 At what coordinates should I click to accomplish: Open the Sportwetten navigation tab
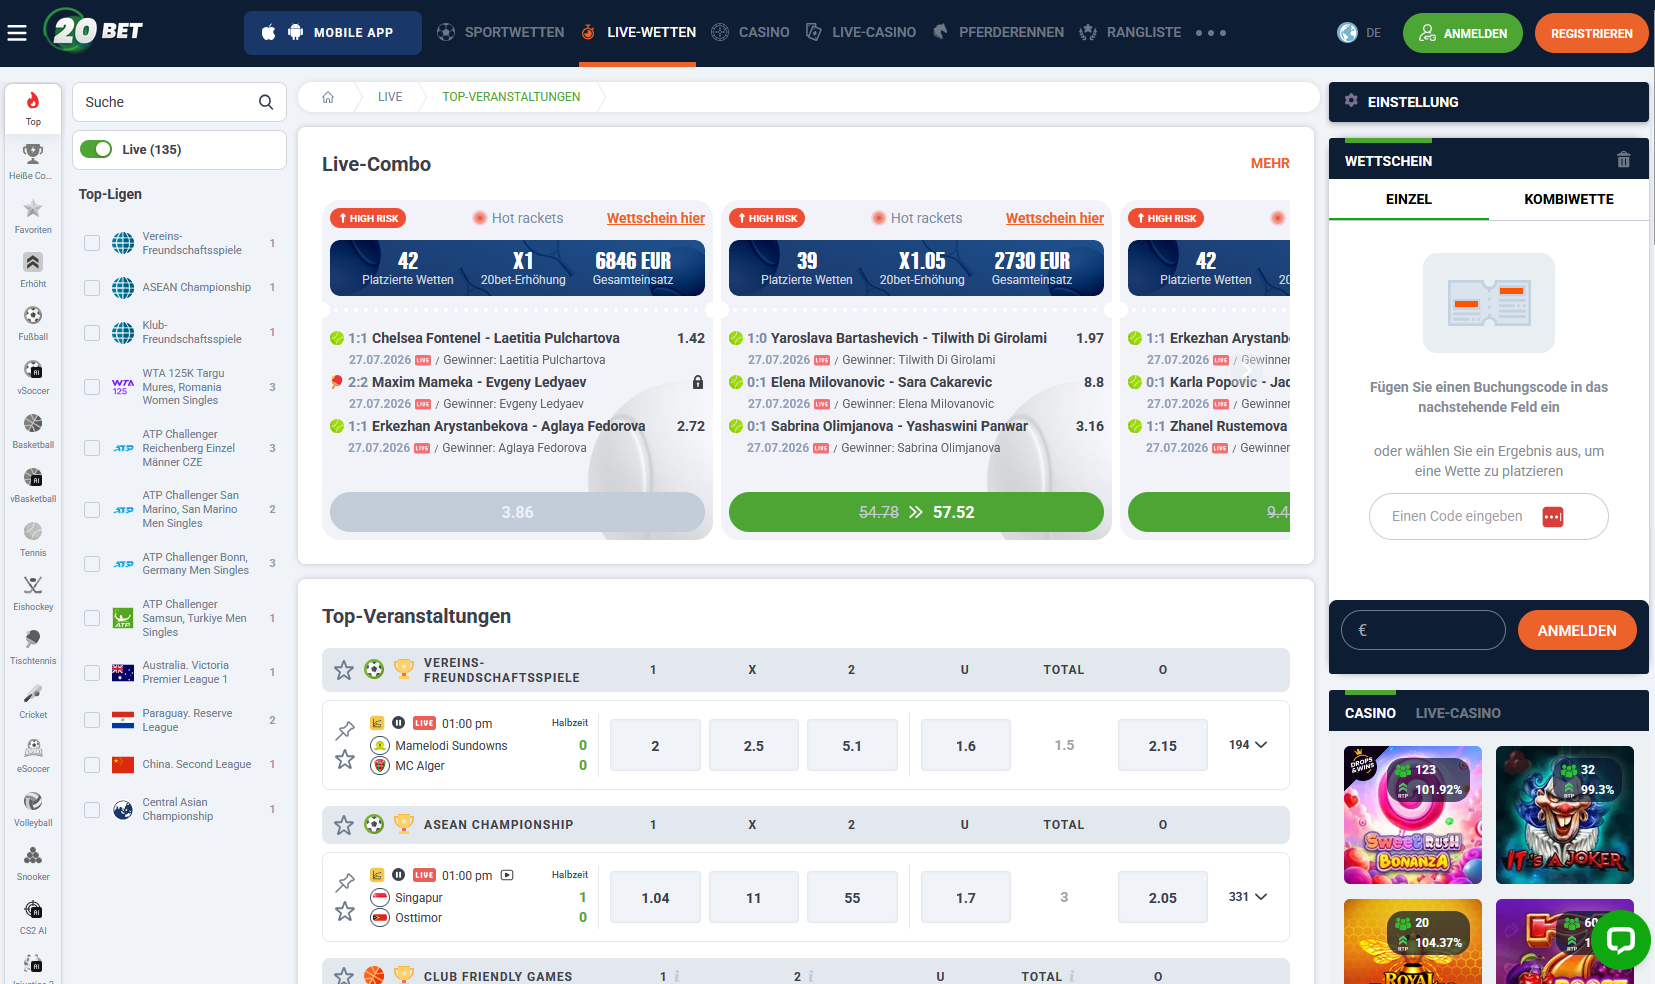(x=501, y=33)
